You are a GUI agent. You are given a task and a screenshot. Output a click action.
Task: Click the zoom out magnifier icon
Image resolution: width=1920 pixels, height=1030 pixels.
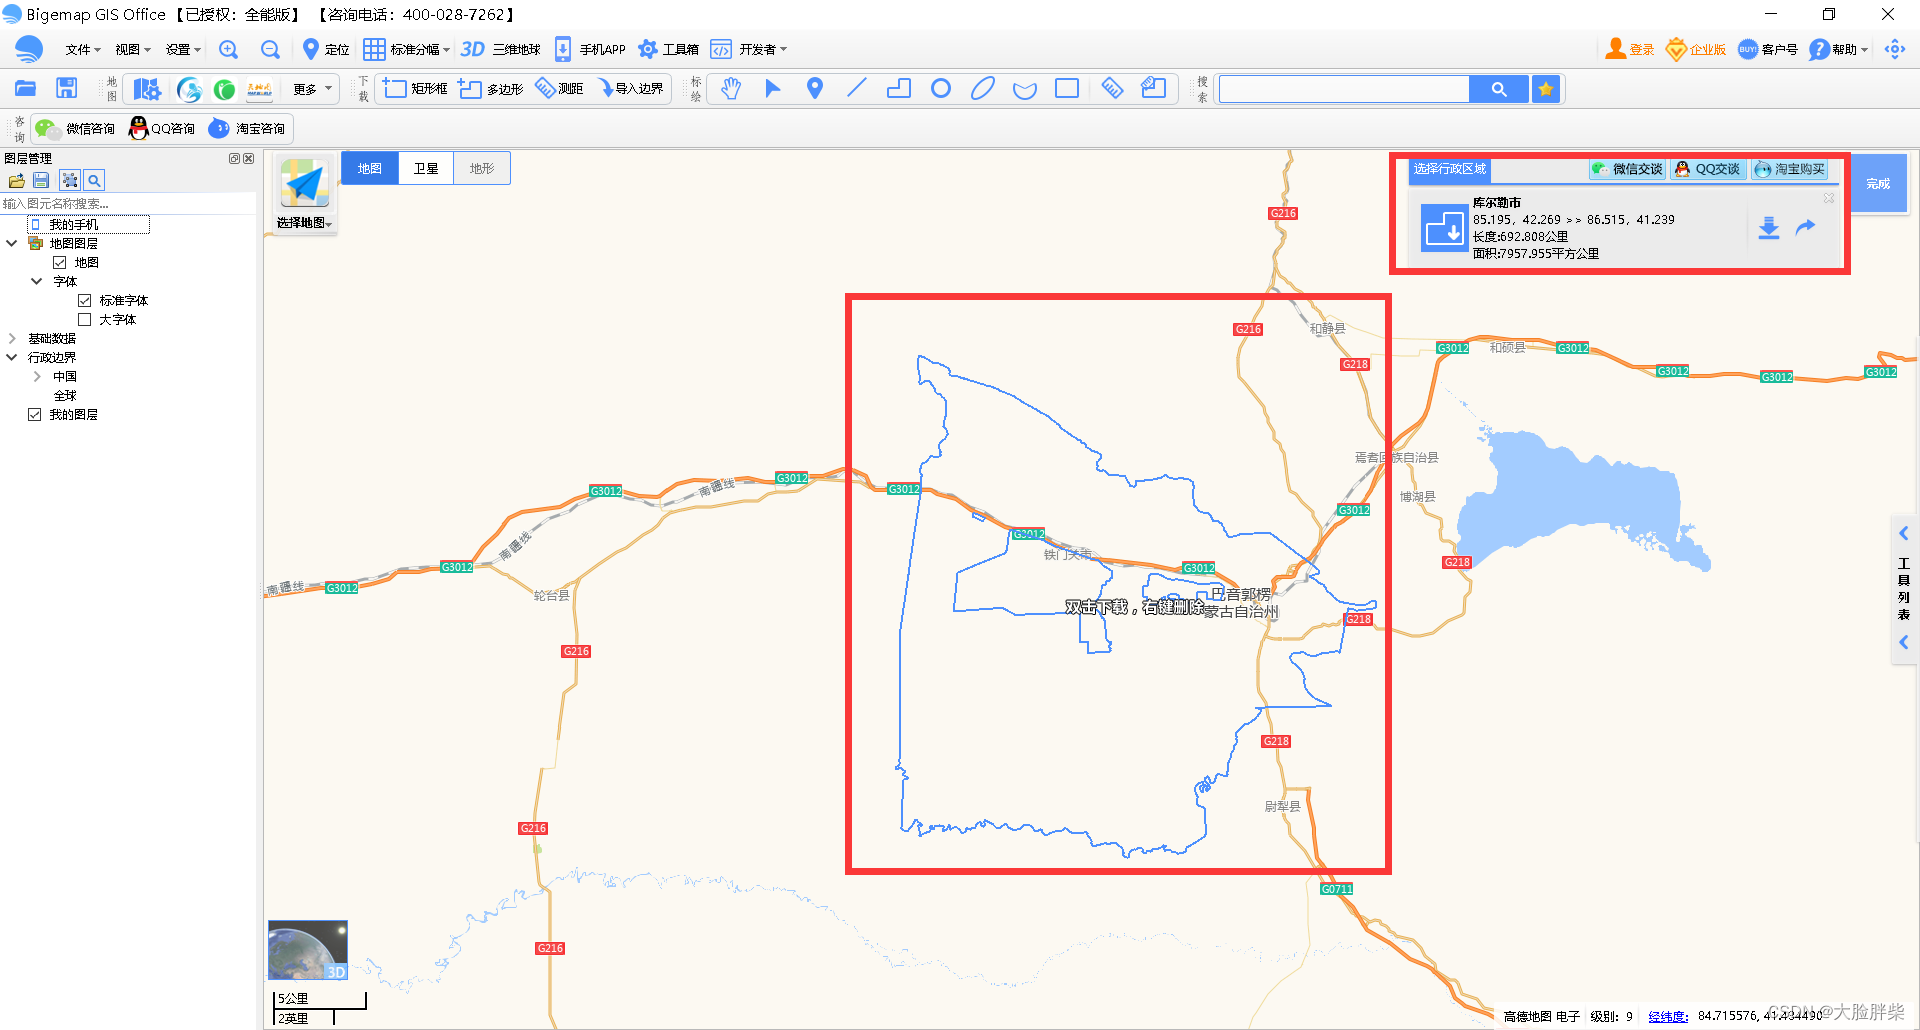pyautogui.click(x=270, y=49)
